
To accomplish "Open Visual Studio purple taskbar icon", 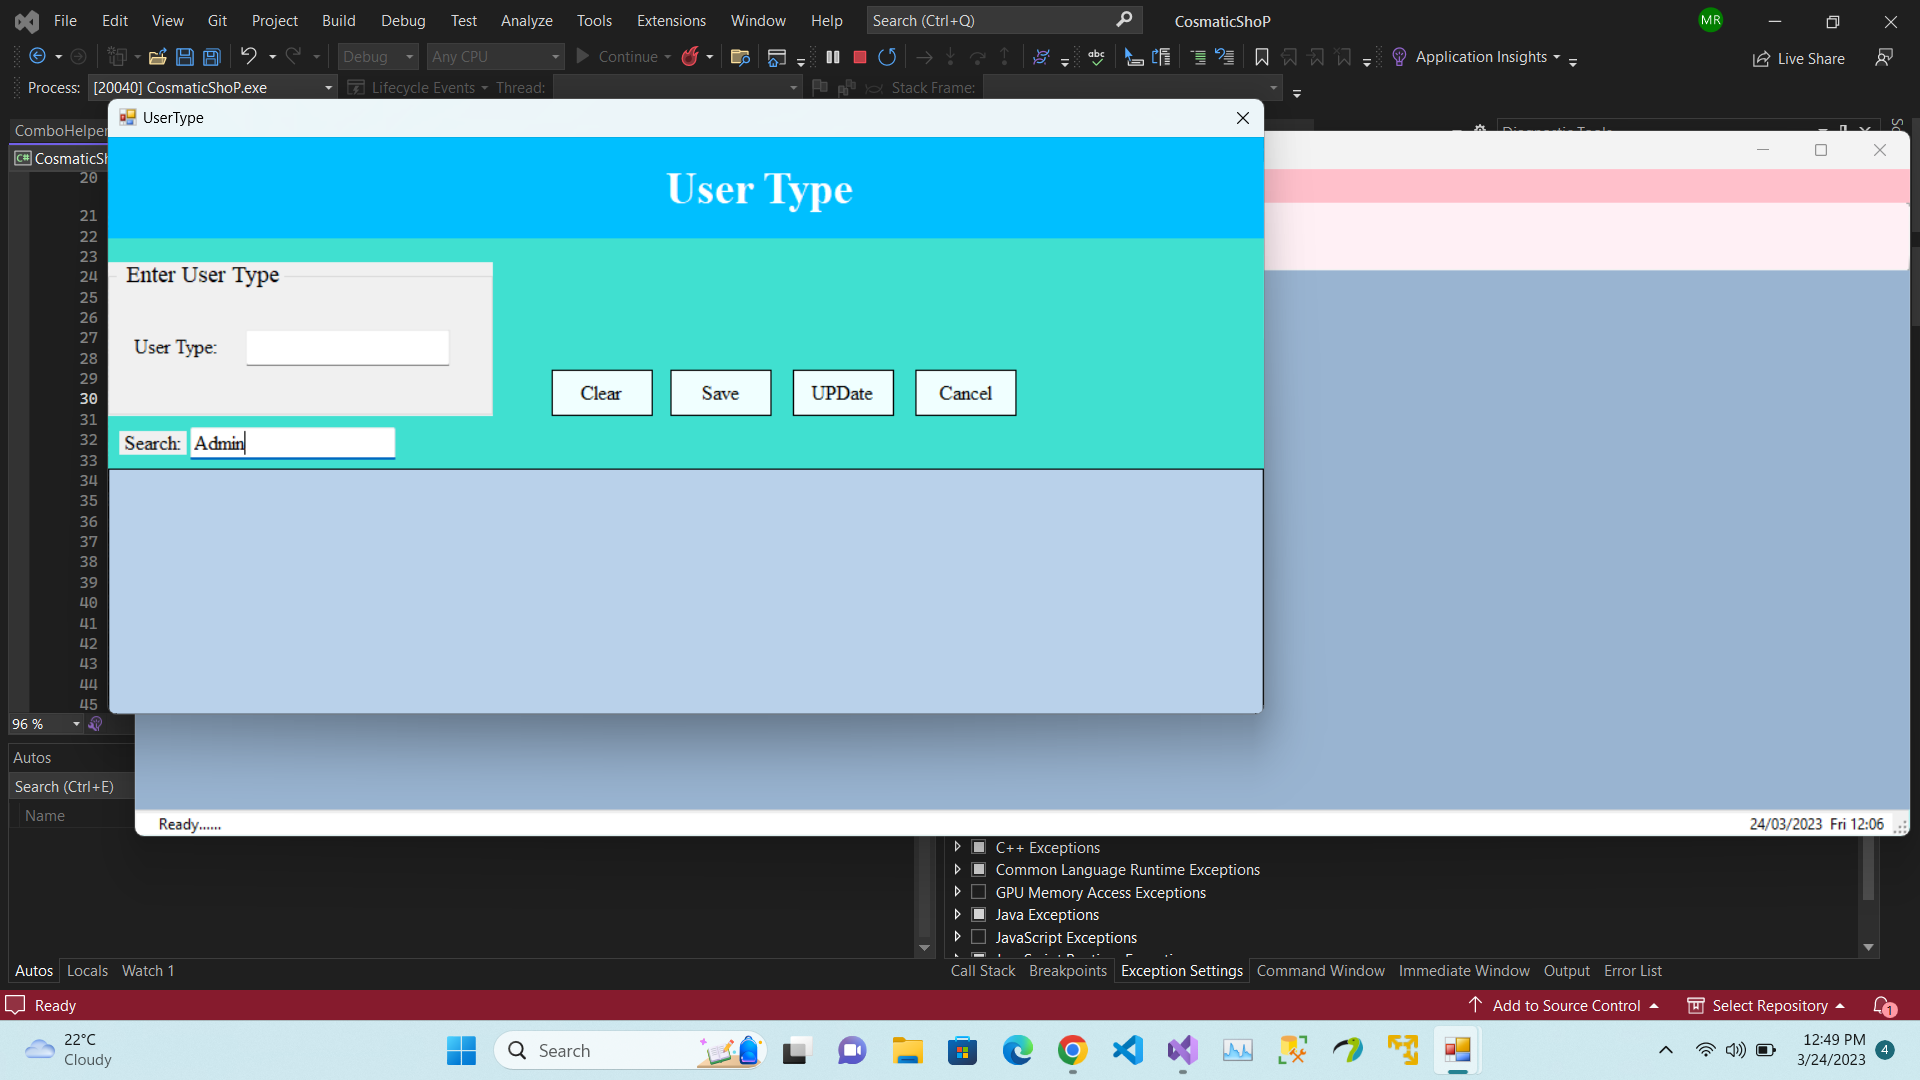I will pos(1182,1050).
